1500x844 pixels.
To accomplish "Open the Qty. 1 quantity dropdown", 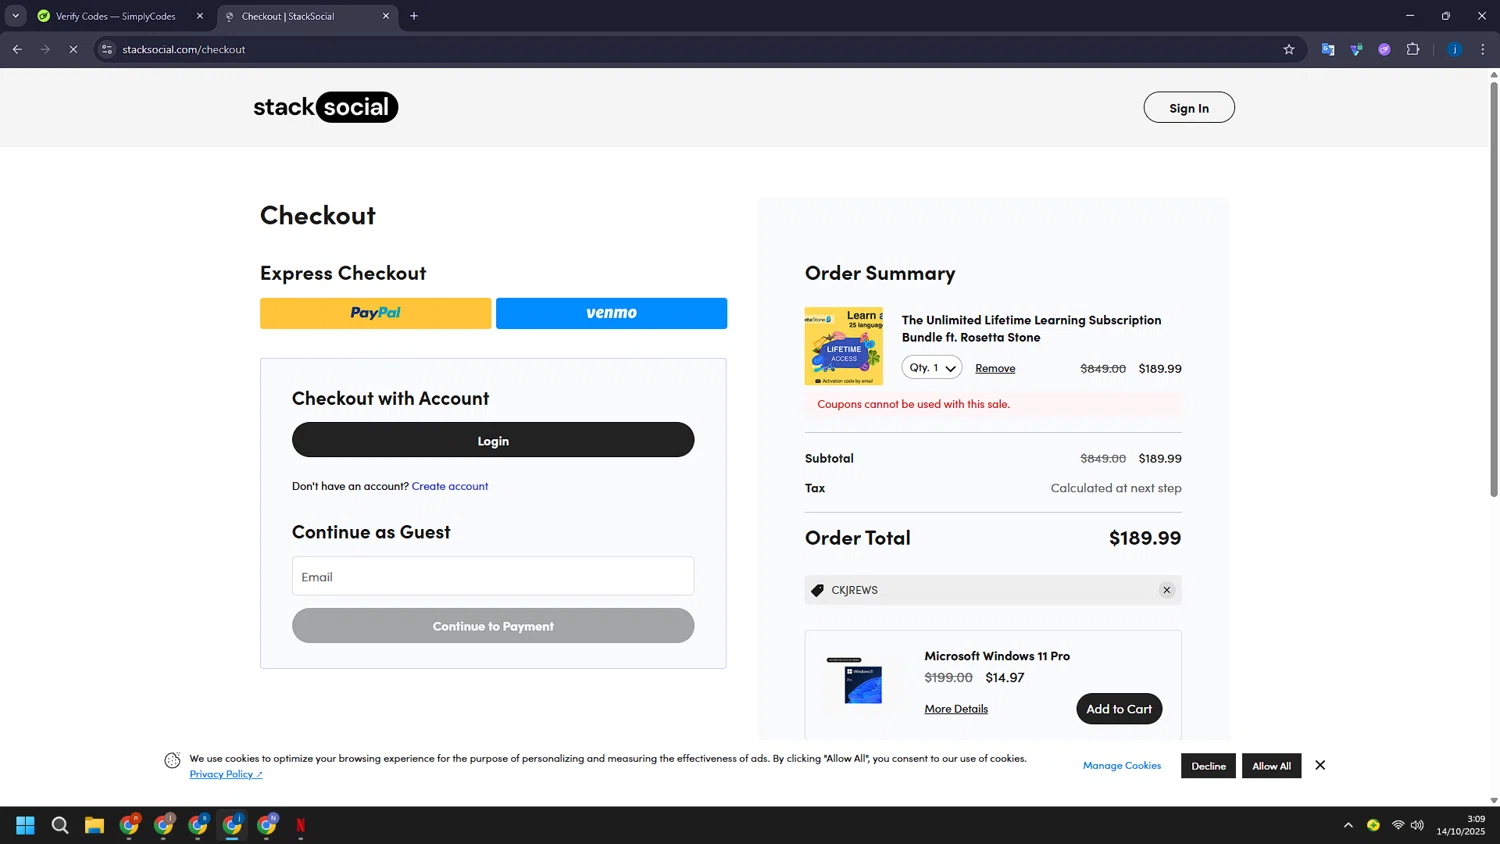I will (x=932, y=368).
